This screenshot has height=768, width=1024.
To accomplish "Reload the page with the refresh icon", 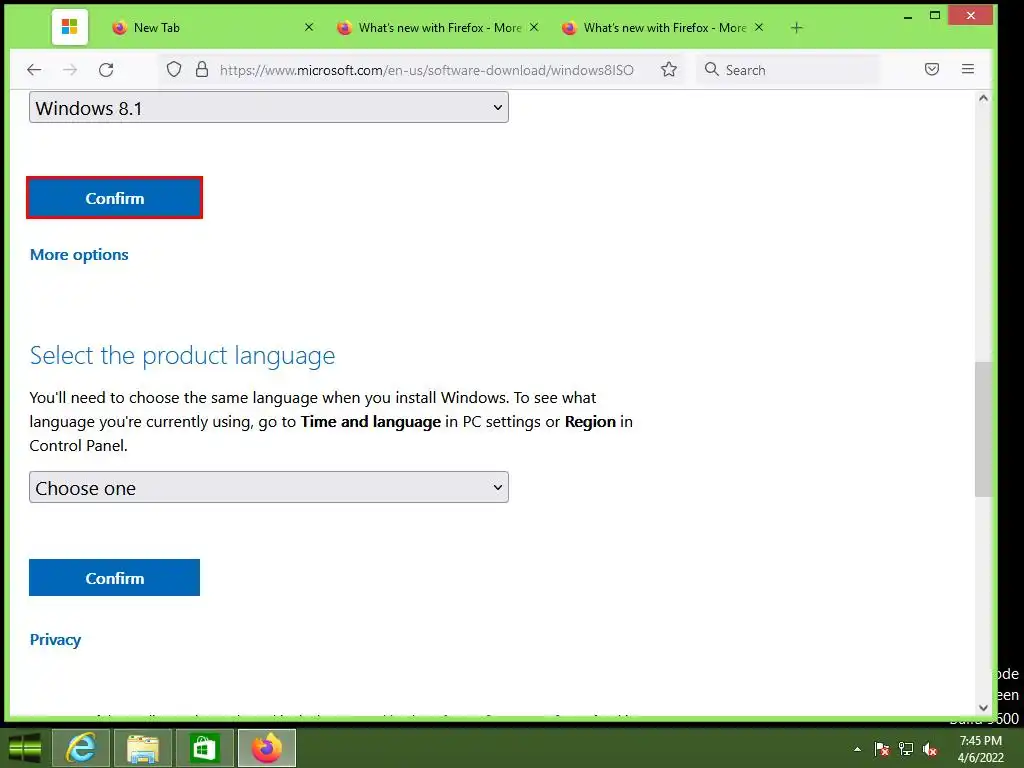I will (x=106, y=70).
